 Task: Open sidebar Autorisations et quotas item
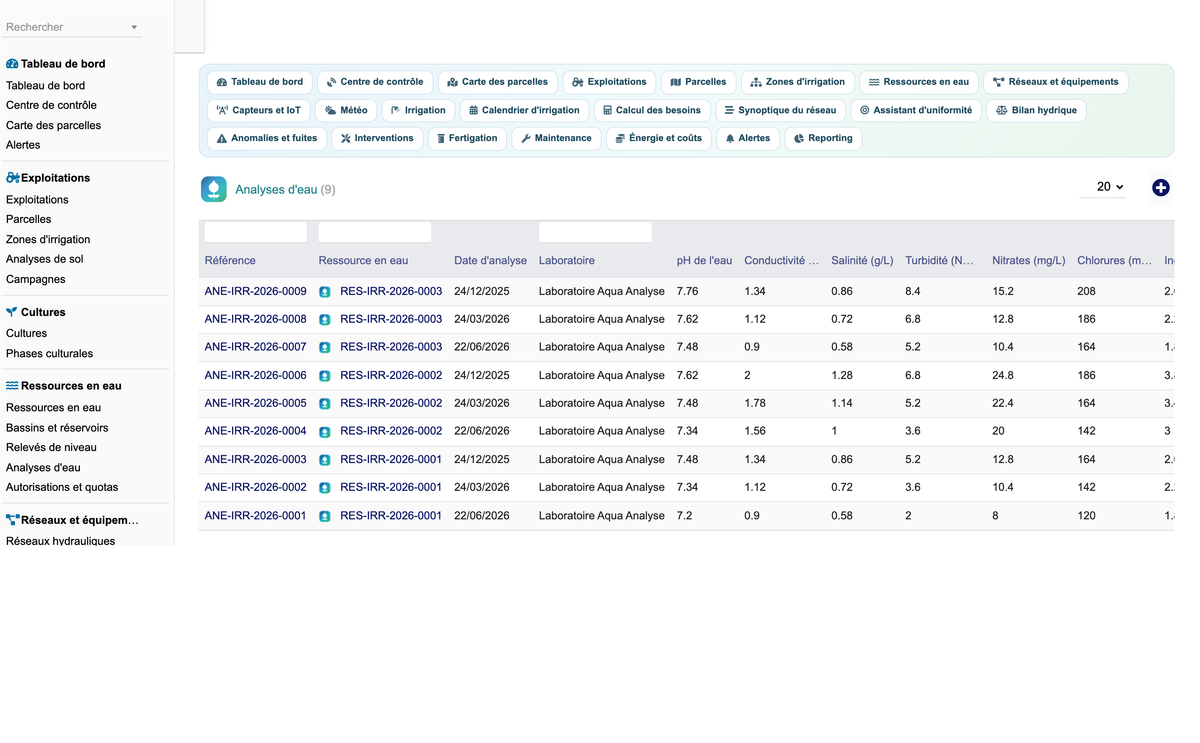coord(62,487)
